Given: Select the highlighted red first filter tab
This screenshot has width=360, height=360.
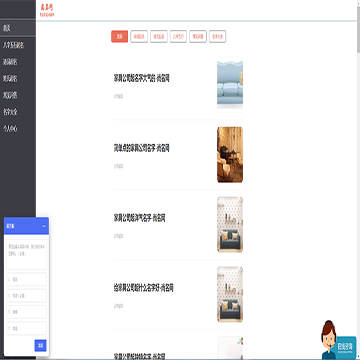Looking at the screenshot, I should click(120, 36).
